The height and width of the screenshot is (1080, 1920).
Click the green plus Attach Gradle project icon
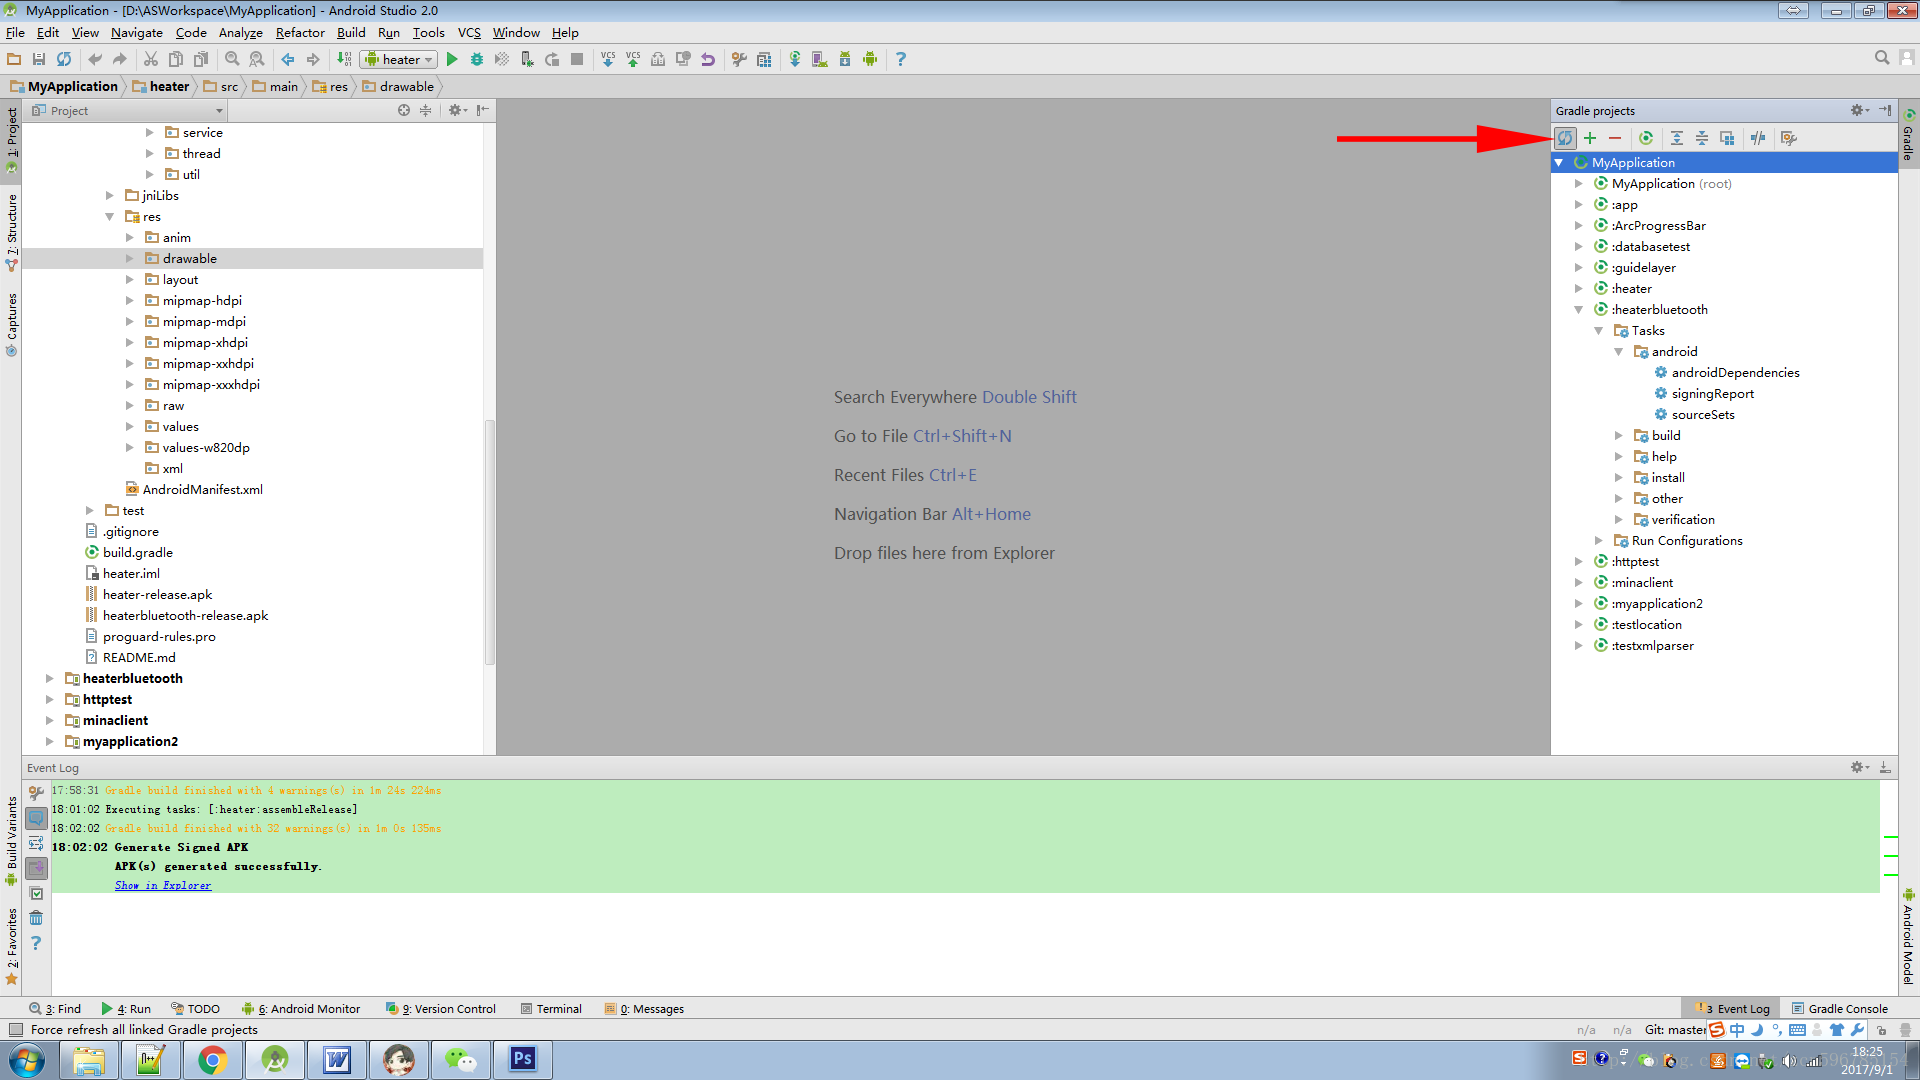pos(1590,138)
